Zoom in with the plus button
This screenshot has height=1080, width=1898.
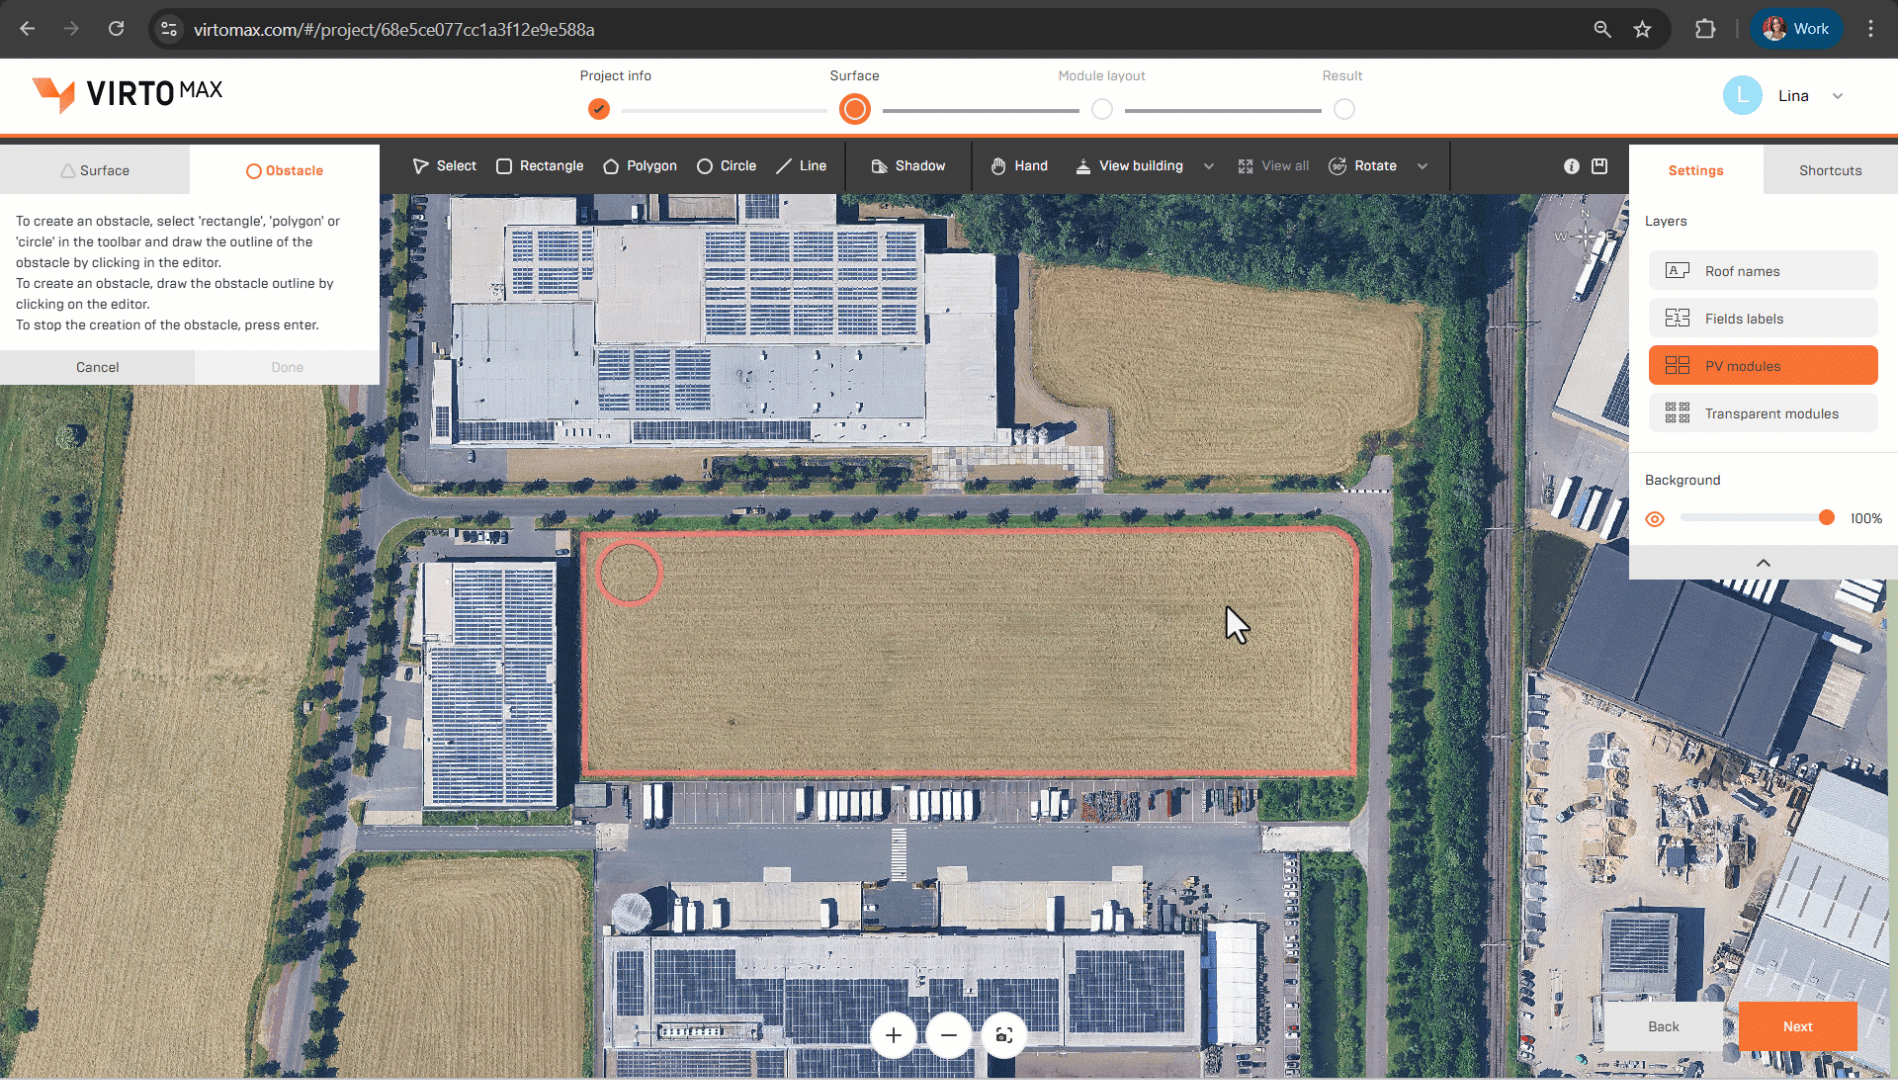pos(893,1036)
